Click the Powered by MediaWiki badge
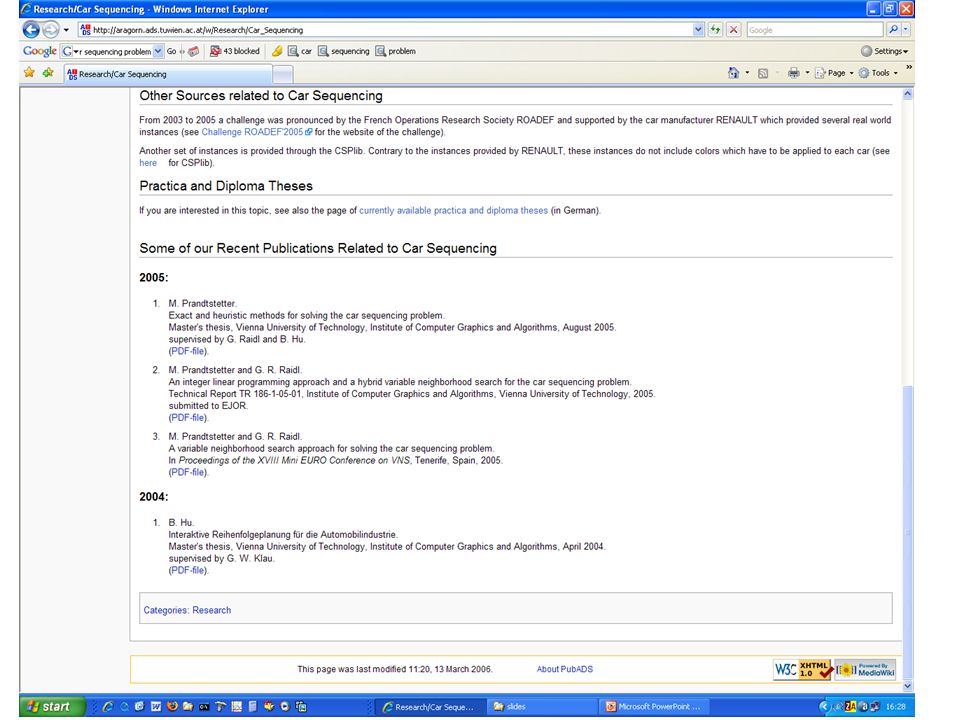Image resolution: width=960 pixels, height=720 pixels. pyautogui.click(x=866, y=669)
